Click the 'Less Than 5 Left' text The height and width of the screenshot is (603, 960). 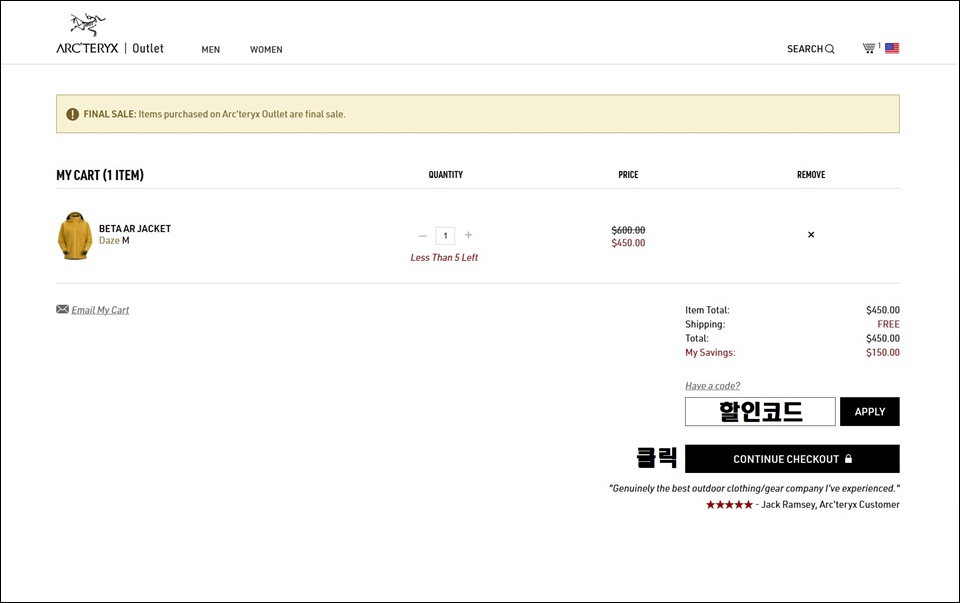pos(444,258)
